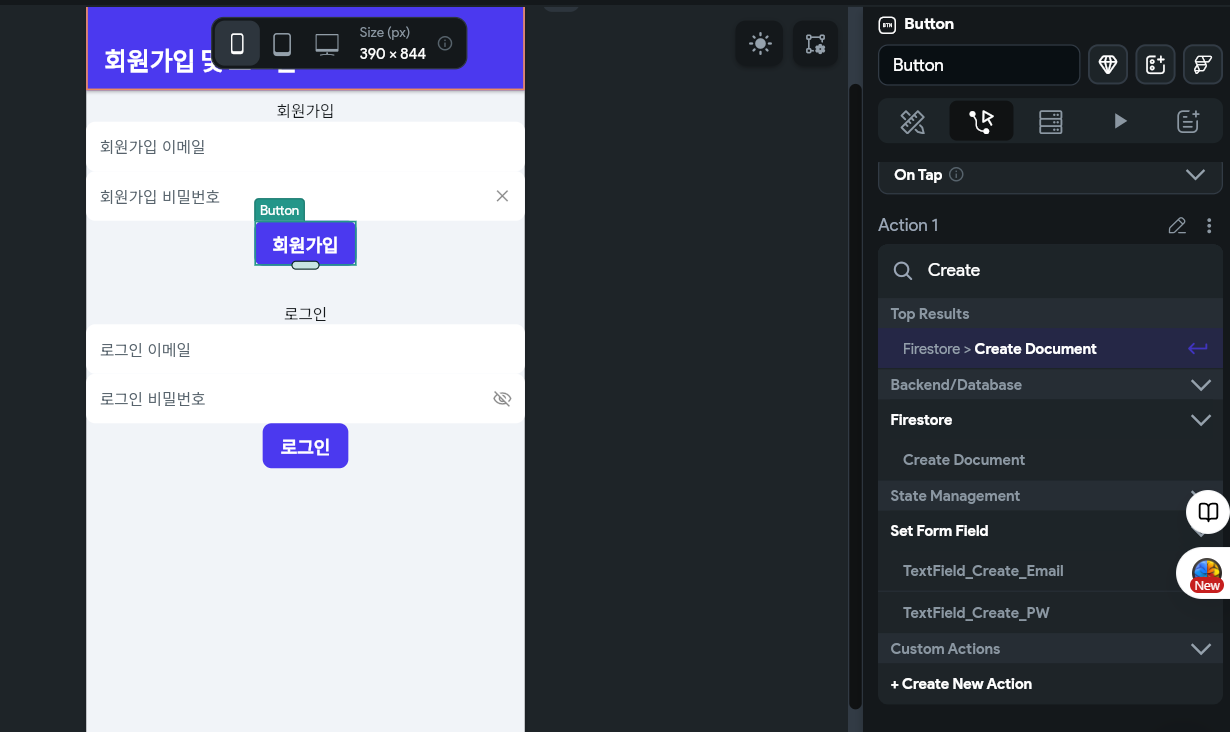Open the floating book documentation icon
This screenshot has width=1230, height=732.
coord(1208,513)
